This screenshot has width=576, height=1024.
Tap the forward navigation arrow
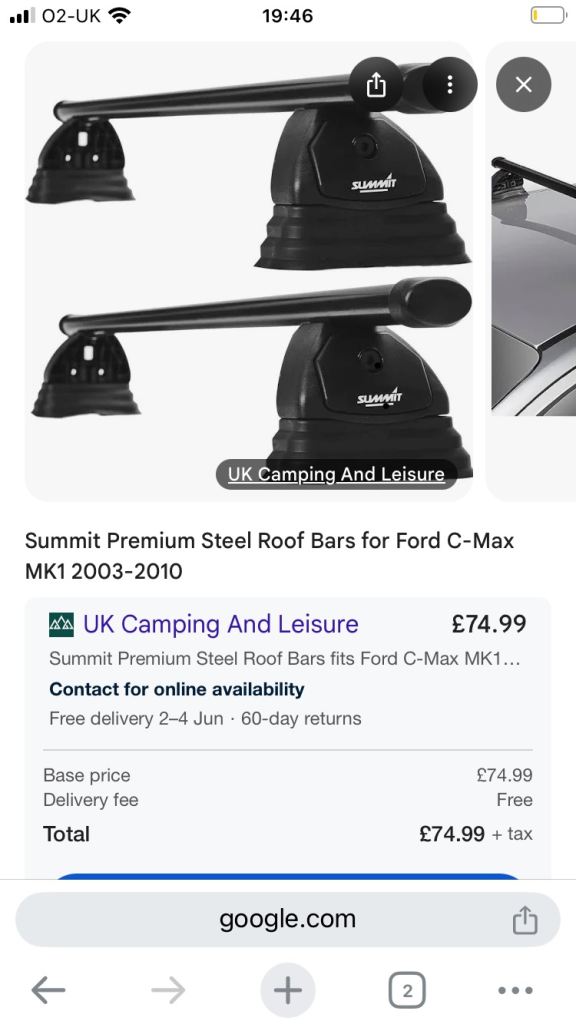coord(167,990)
